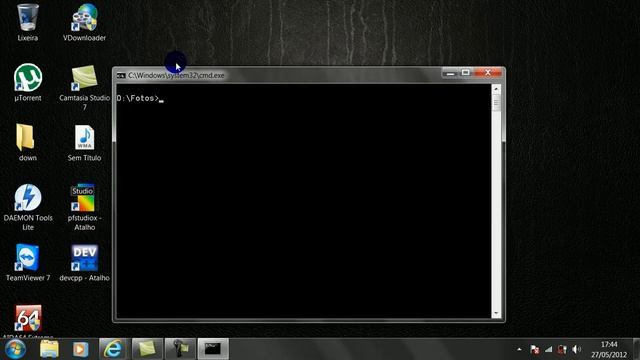Launch Windows Media Player from taskbar
This screenshot has height=360, width=640.
pyautogui.click(x=80, y=349)
